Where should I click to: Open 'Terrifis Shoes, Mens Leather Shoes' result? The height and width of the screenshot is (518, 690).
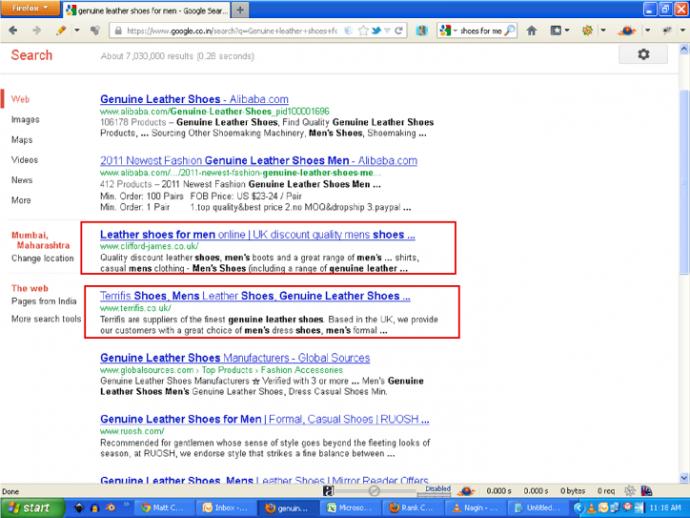(255, 296)
